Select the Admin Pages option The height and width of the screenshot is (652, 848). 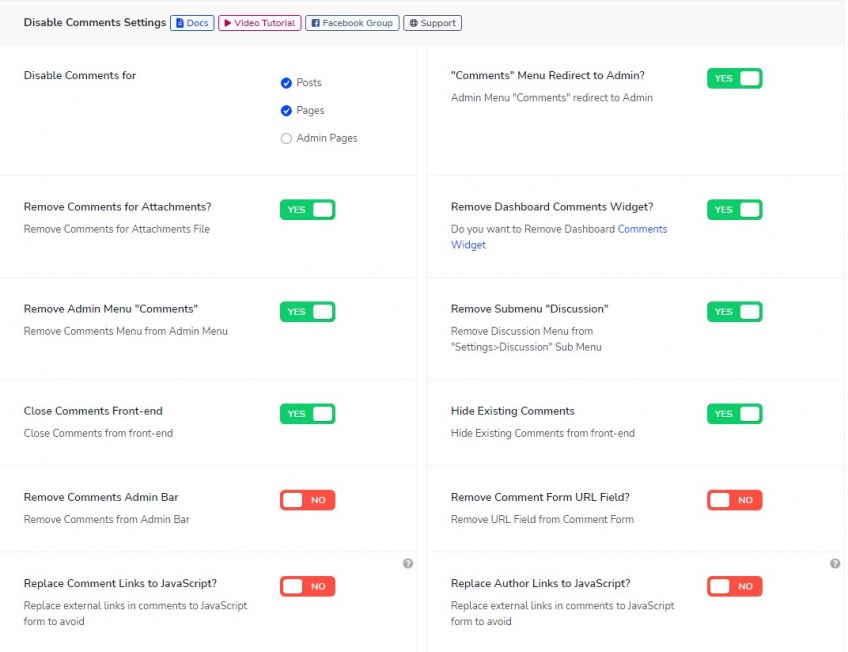coord(287,139)
